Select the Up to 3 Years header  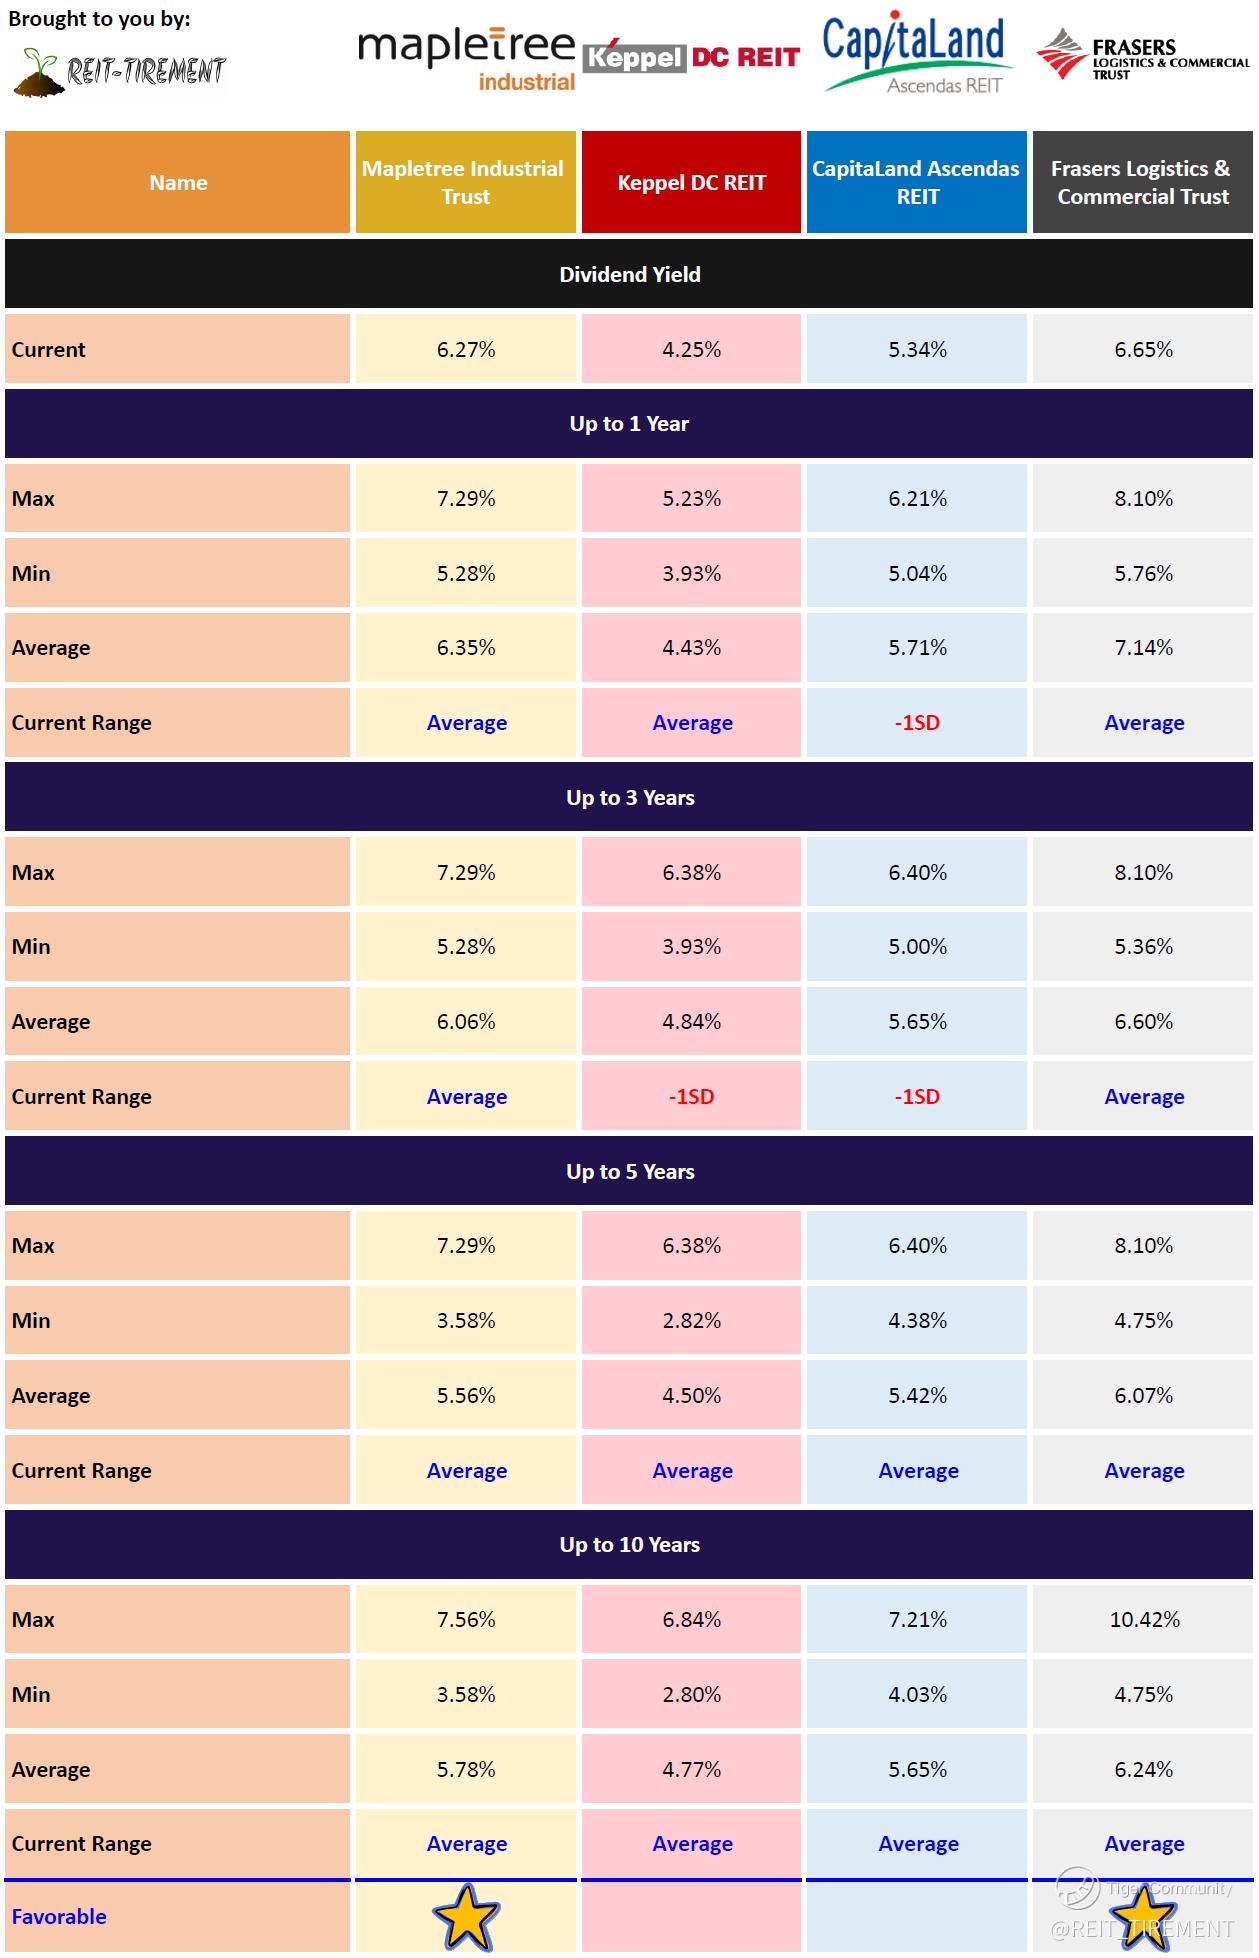[x=629, y=798]
